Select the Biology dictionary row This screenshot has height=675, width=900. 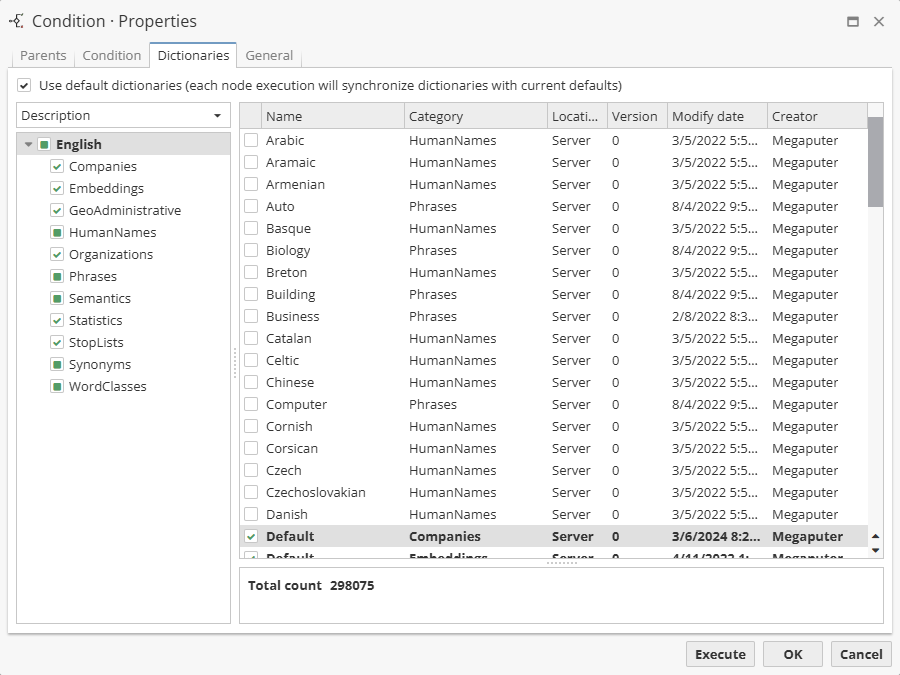coord(288,251)
